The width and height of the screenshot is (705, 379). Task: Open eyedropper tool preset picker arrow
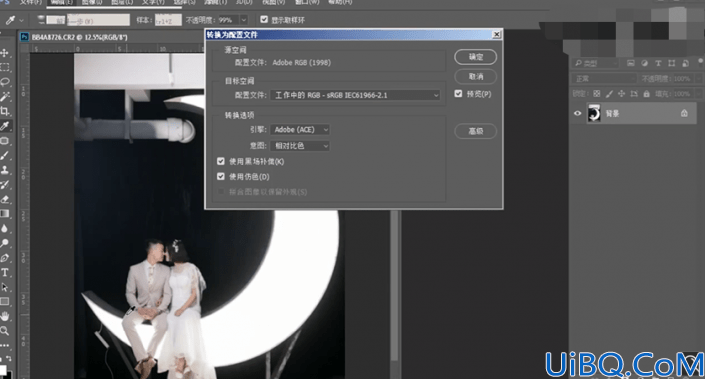click(x=21, y=20)
